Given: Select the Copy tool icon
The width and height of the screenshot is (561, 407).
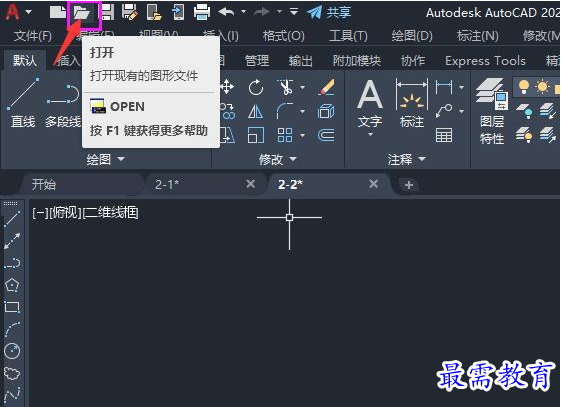Looking at the screenshot, I should click(x=228, y=111).
